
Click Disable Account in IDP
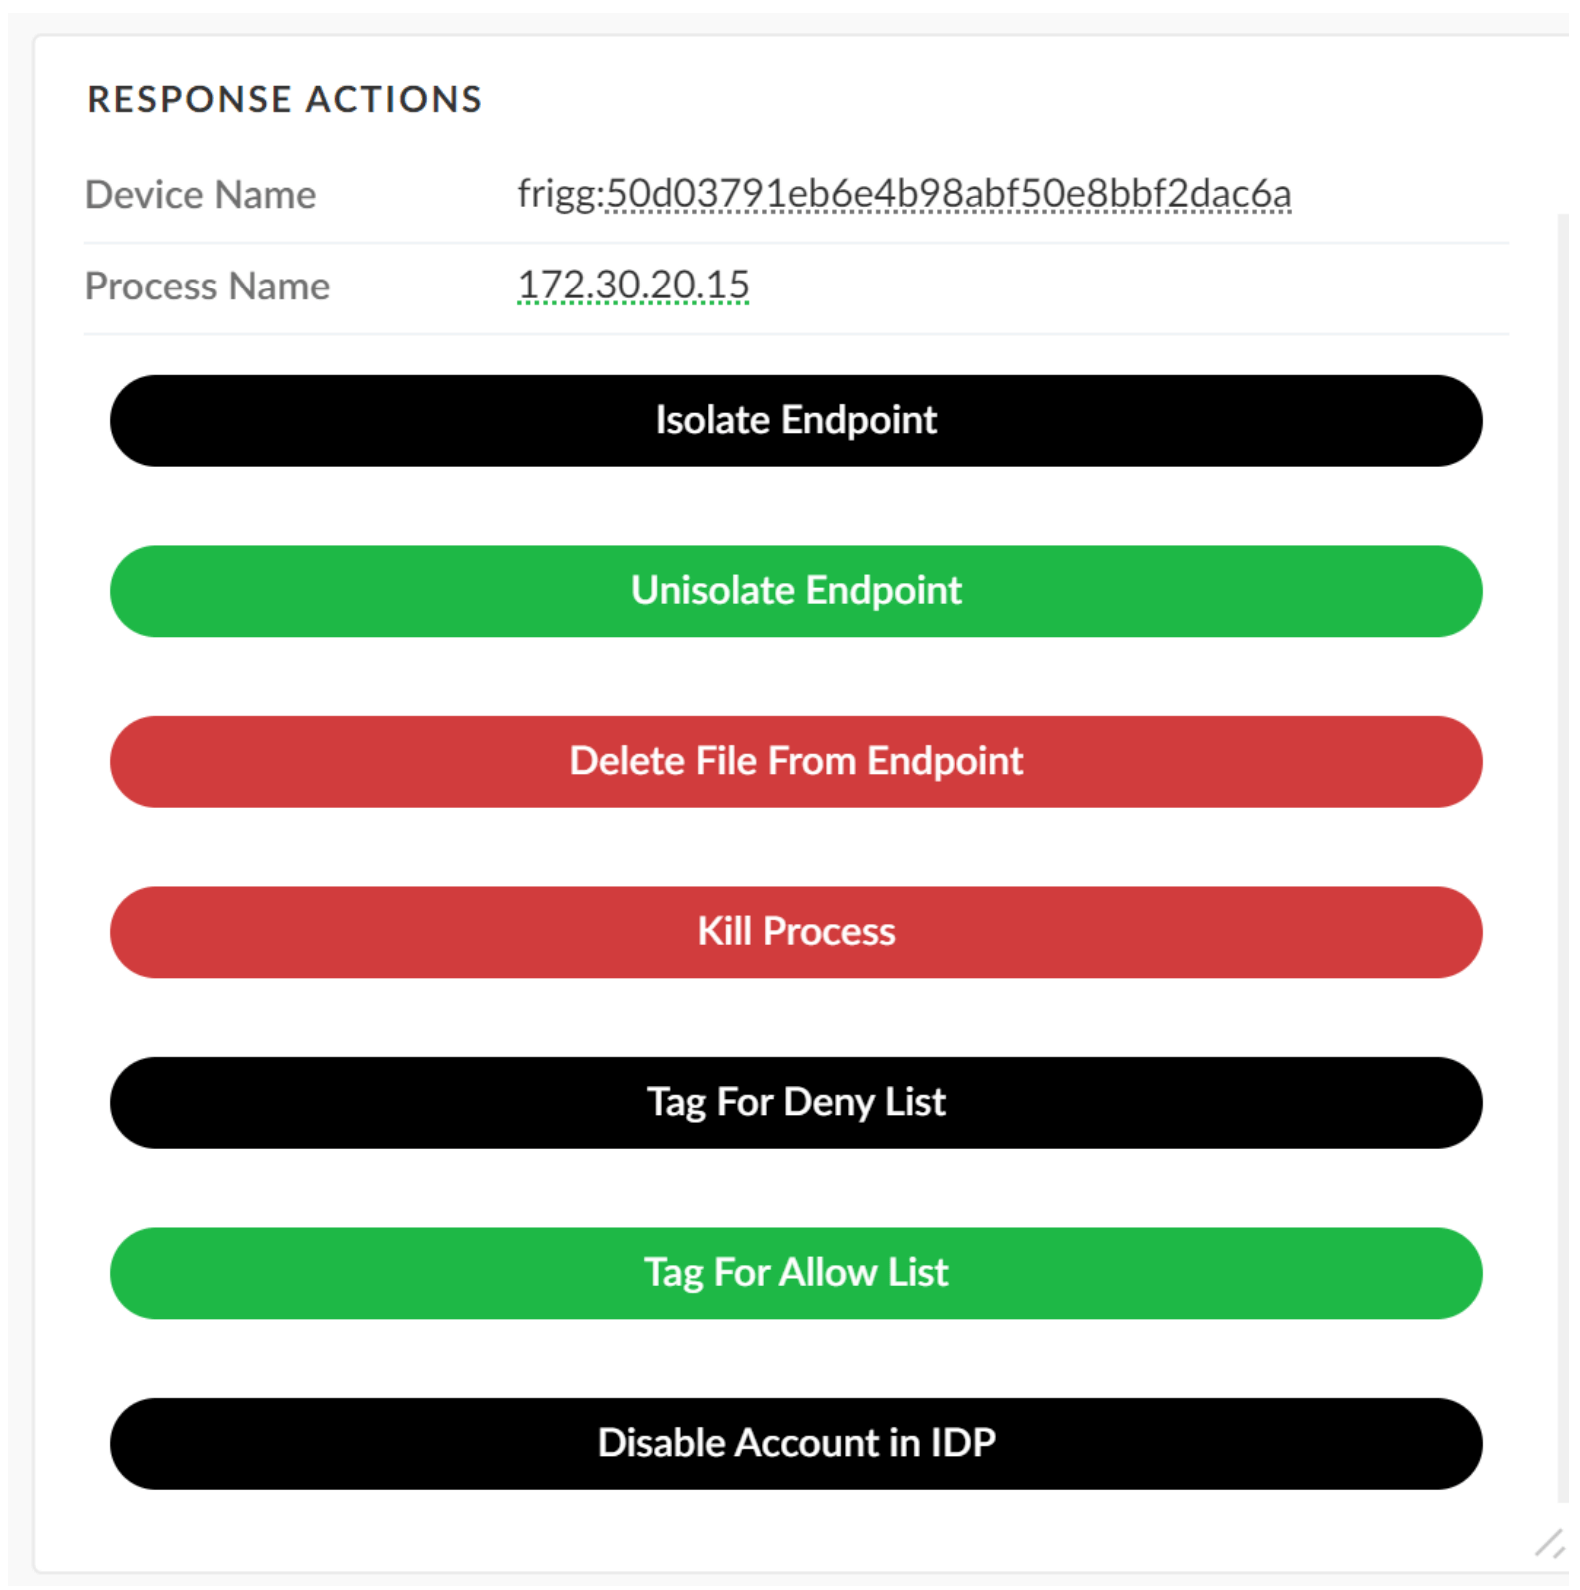(x=796, y=1444)
